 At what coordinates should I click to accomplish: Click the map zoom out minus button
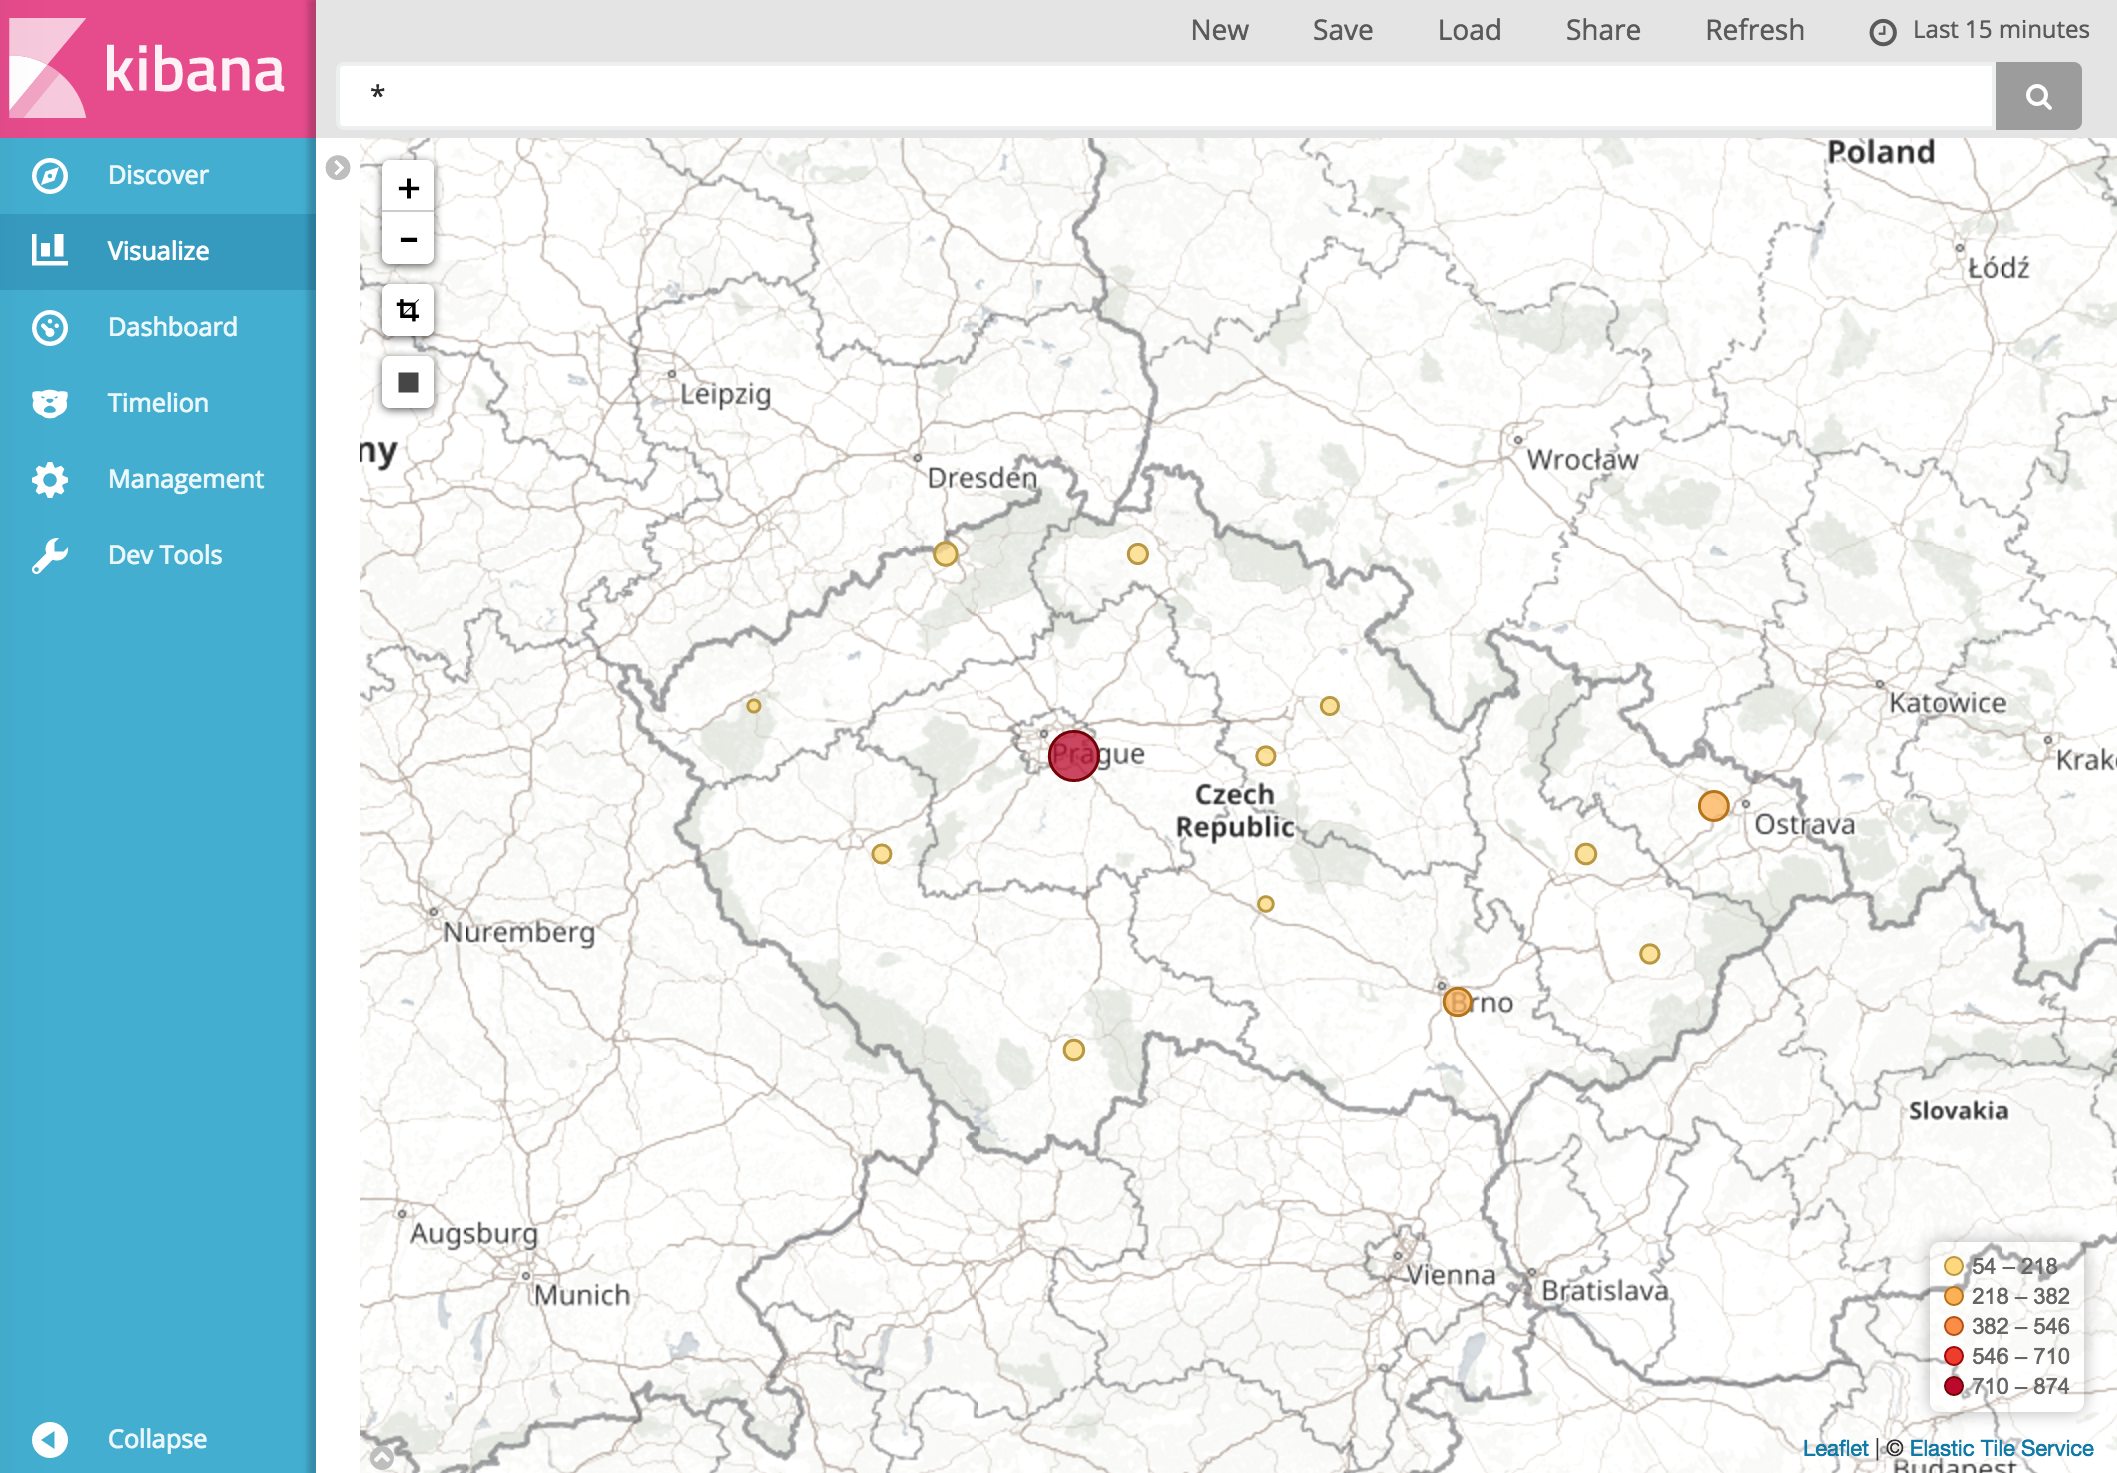click(x=408, y=240)
